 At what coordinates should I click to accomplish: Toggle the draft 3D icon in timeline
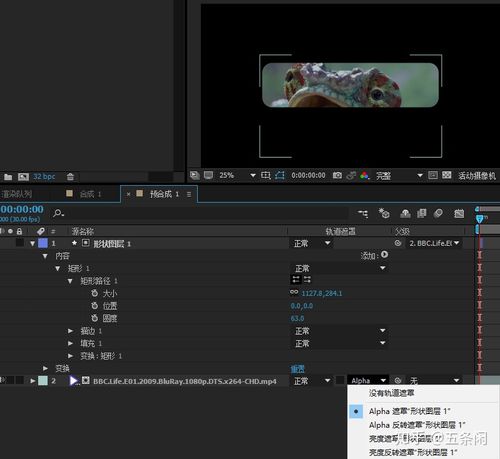click(x=384, y=213)
